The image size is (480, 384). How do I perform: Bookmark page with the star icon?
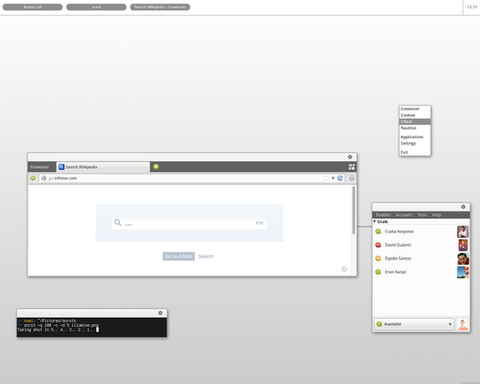[x=326, y=178]
